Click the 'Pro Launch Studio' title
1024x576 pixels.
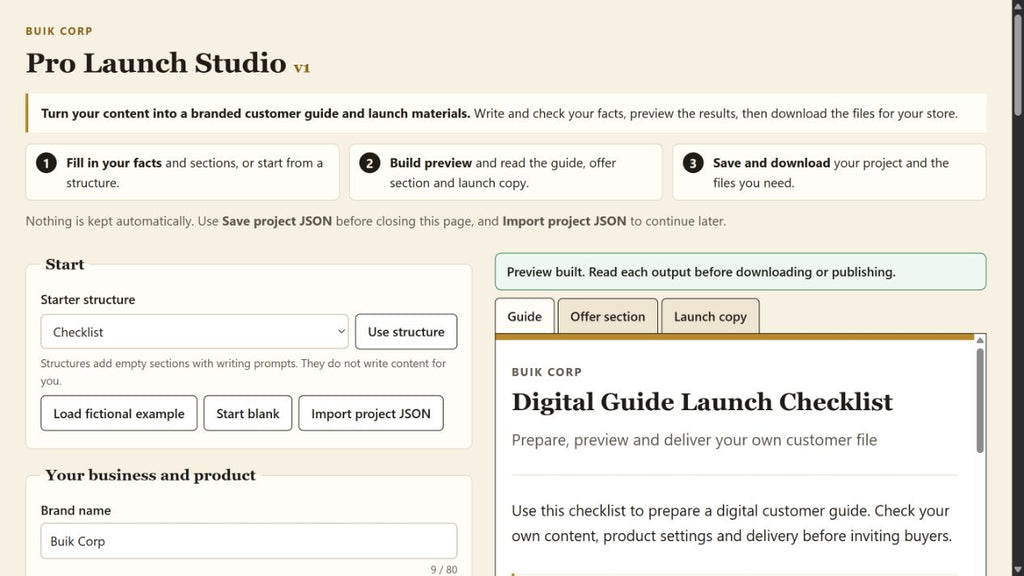coord(156,63)
